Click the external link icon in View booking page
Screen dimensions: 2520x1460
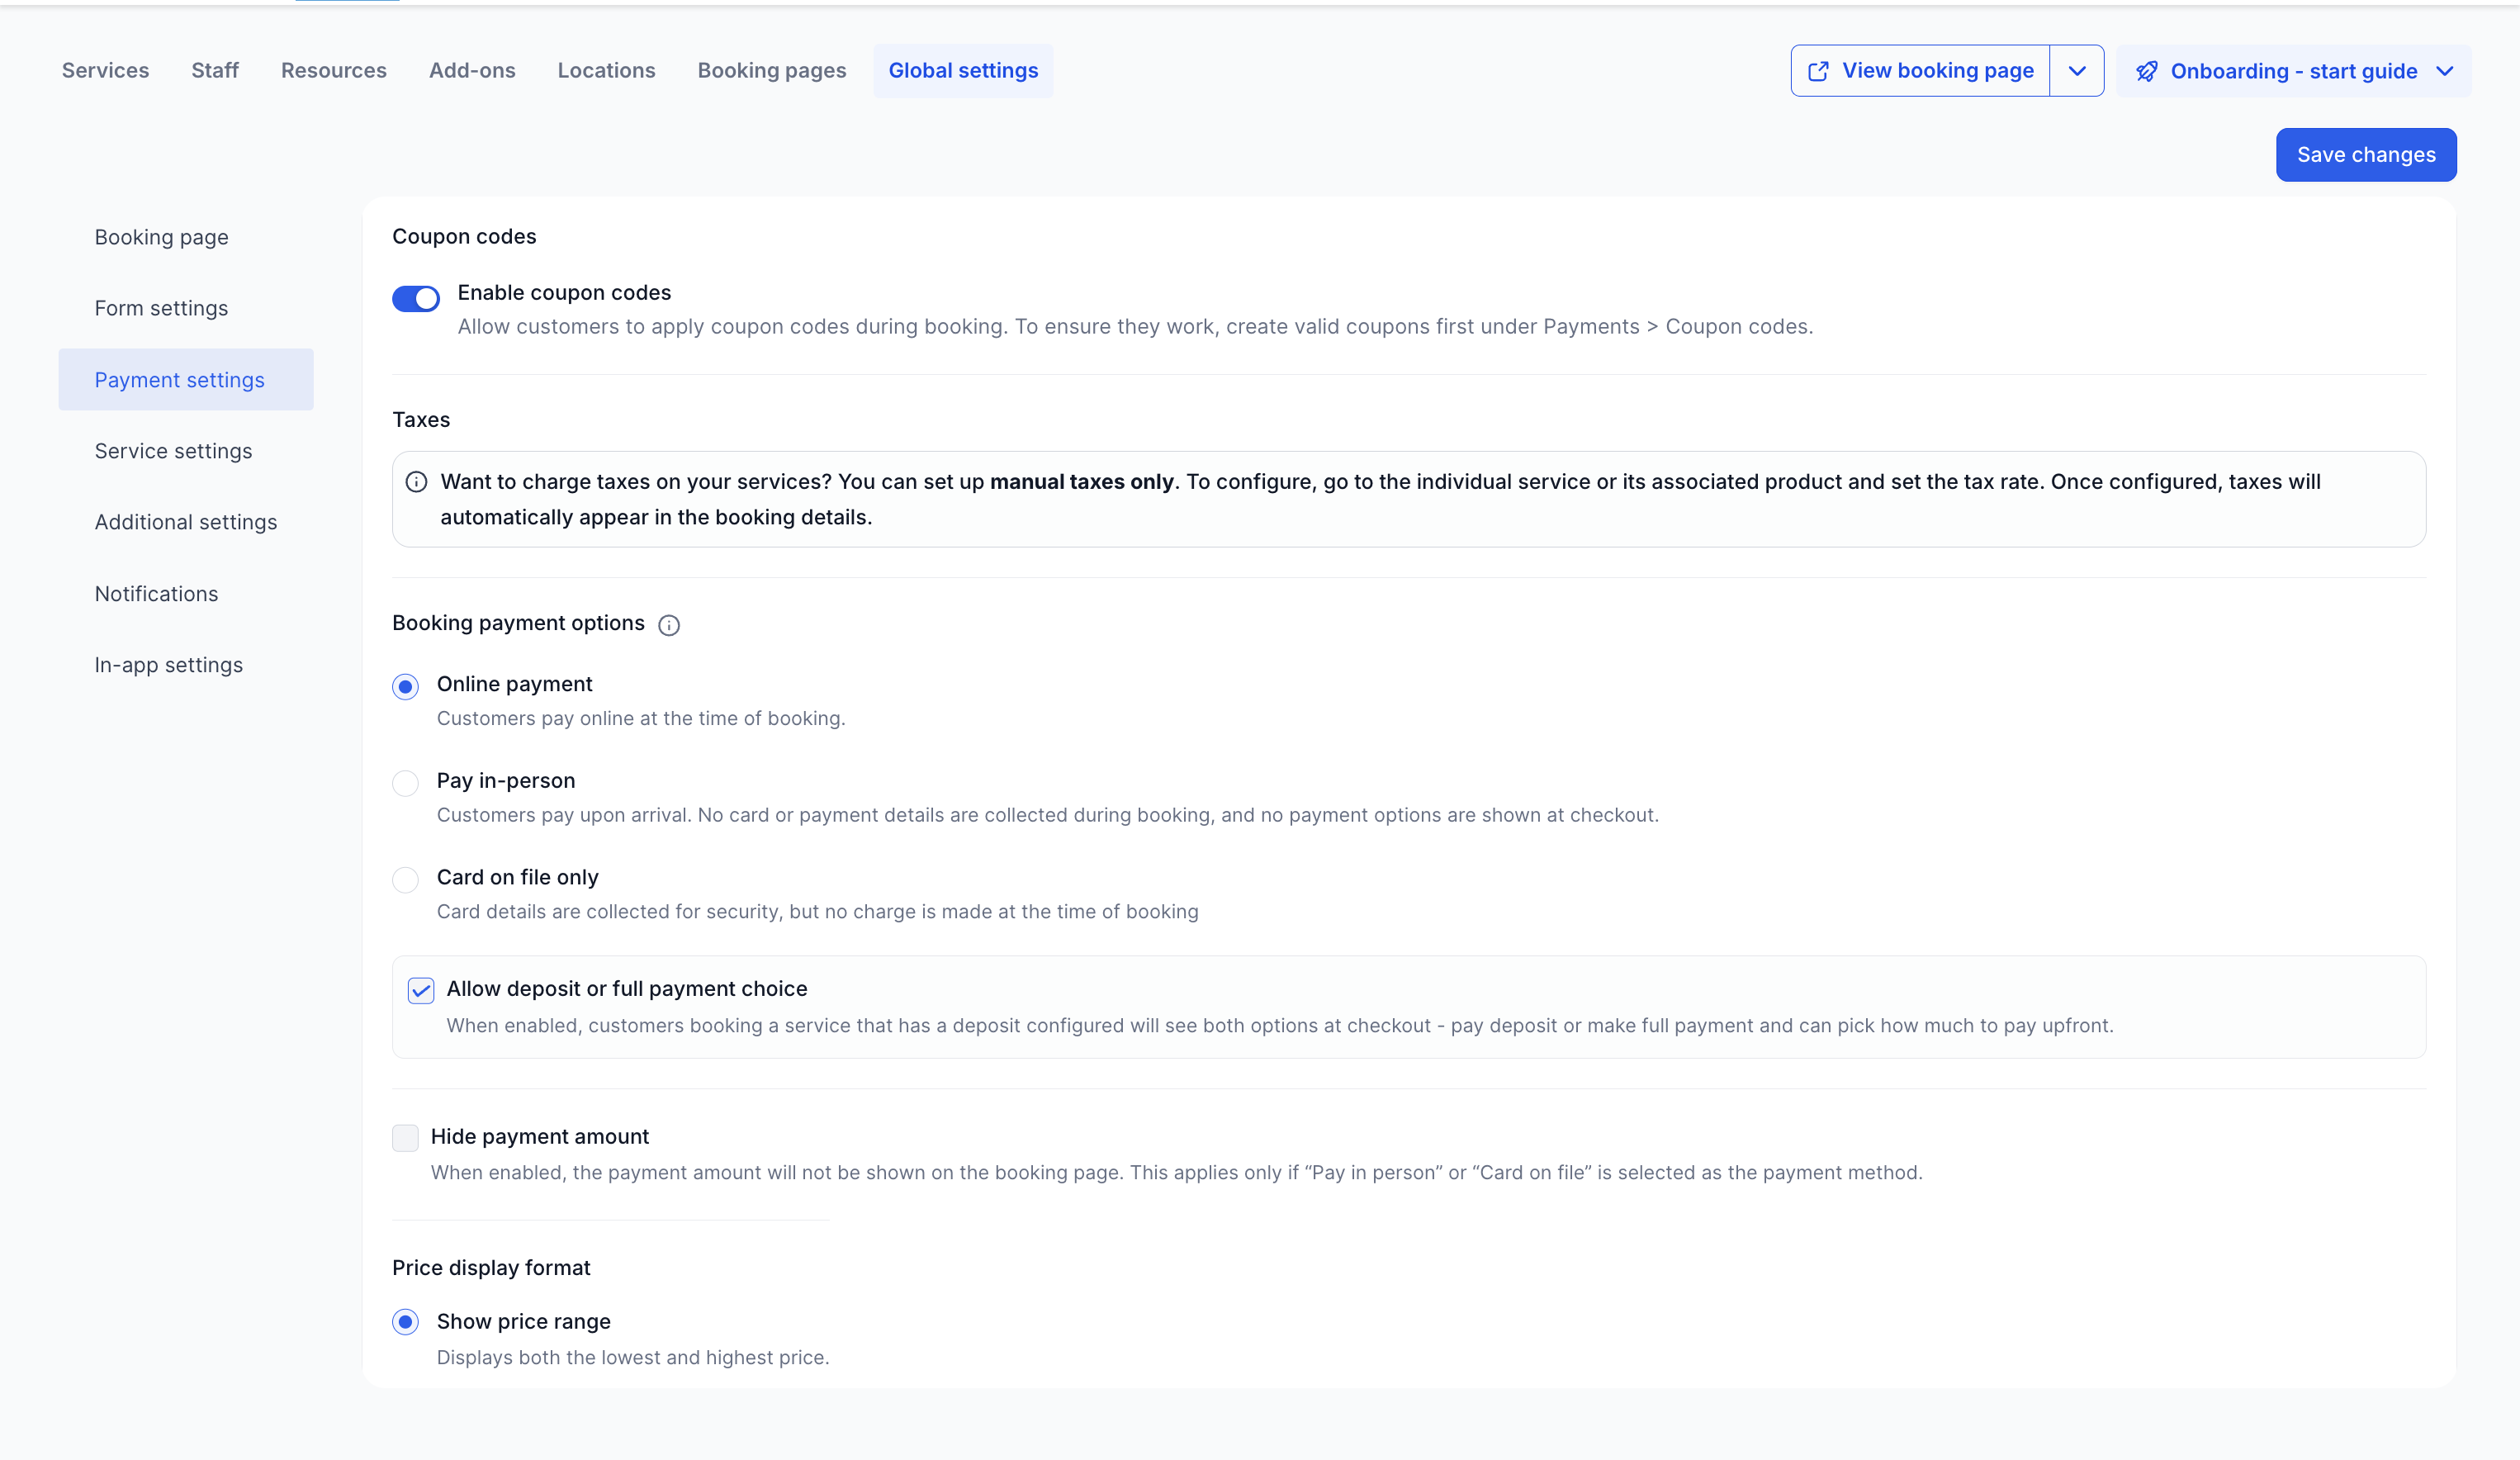point(1819,71)
